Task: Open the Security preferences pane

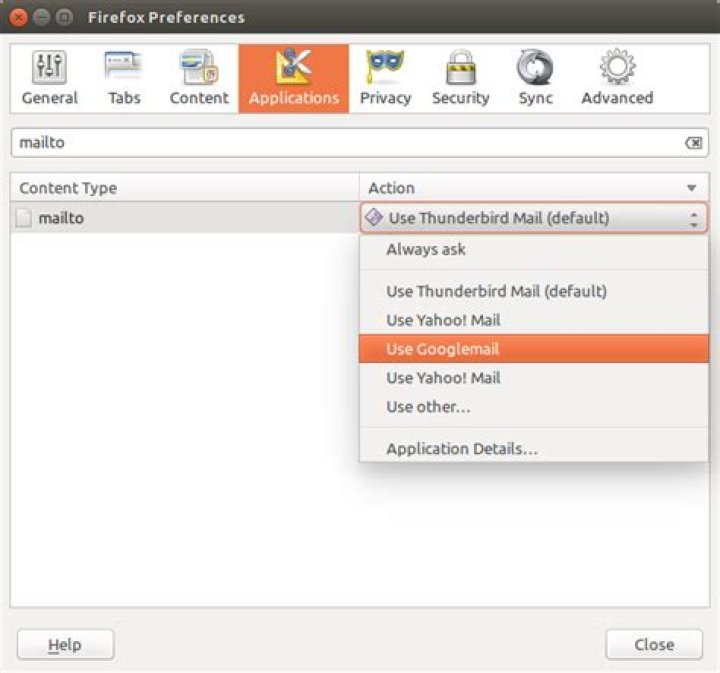Action: [461, 79]
